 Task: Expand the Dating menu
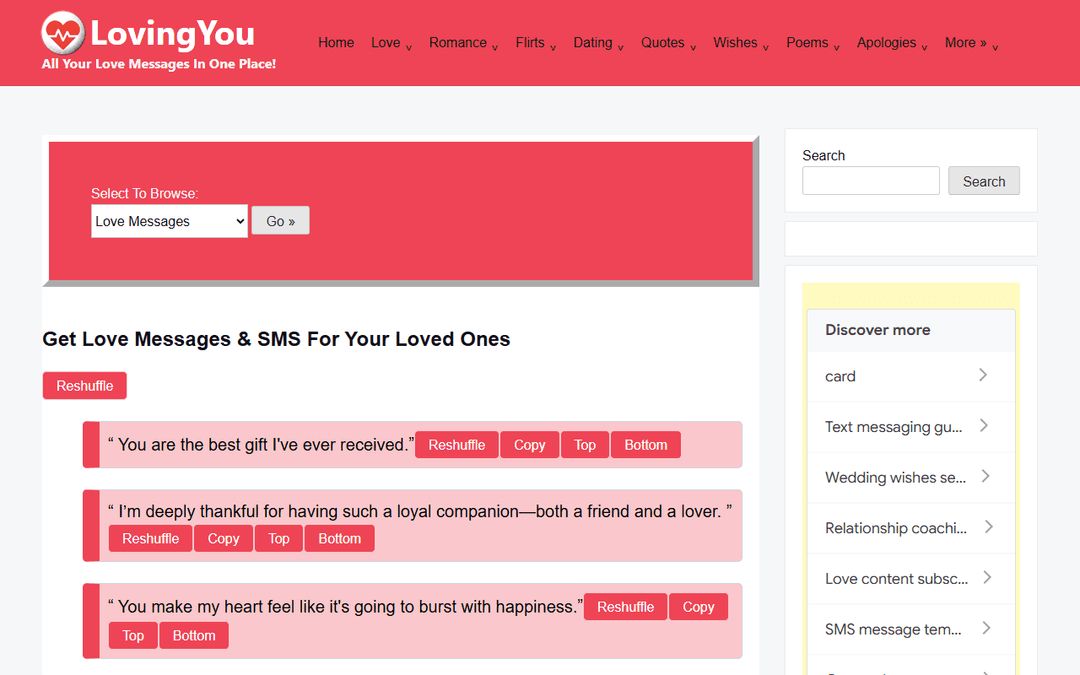(x=599, y=43)
